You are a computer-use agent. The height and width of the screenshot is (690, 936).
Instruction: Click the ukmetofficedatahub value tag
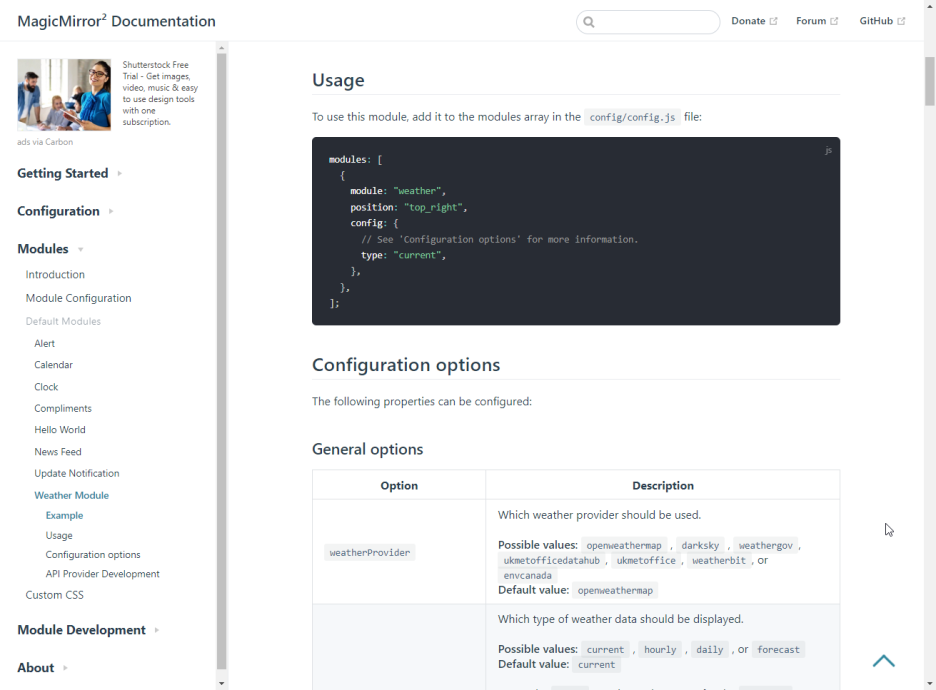pos(551,560)
